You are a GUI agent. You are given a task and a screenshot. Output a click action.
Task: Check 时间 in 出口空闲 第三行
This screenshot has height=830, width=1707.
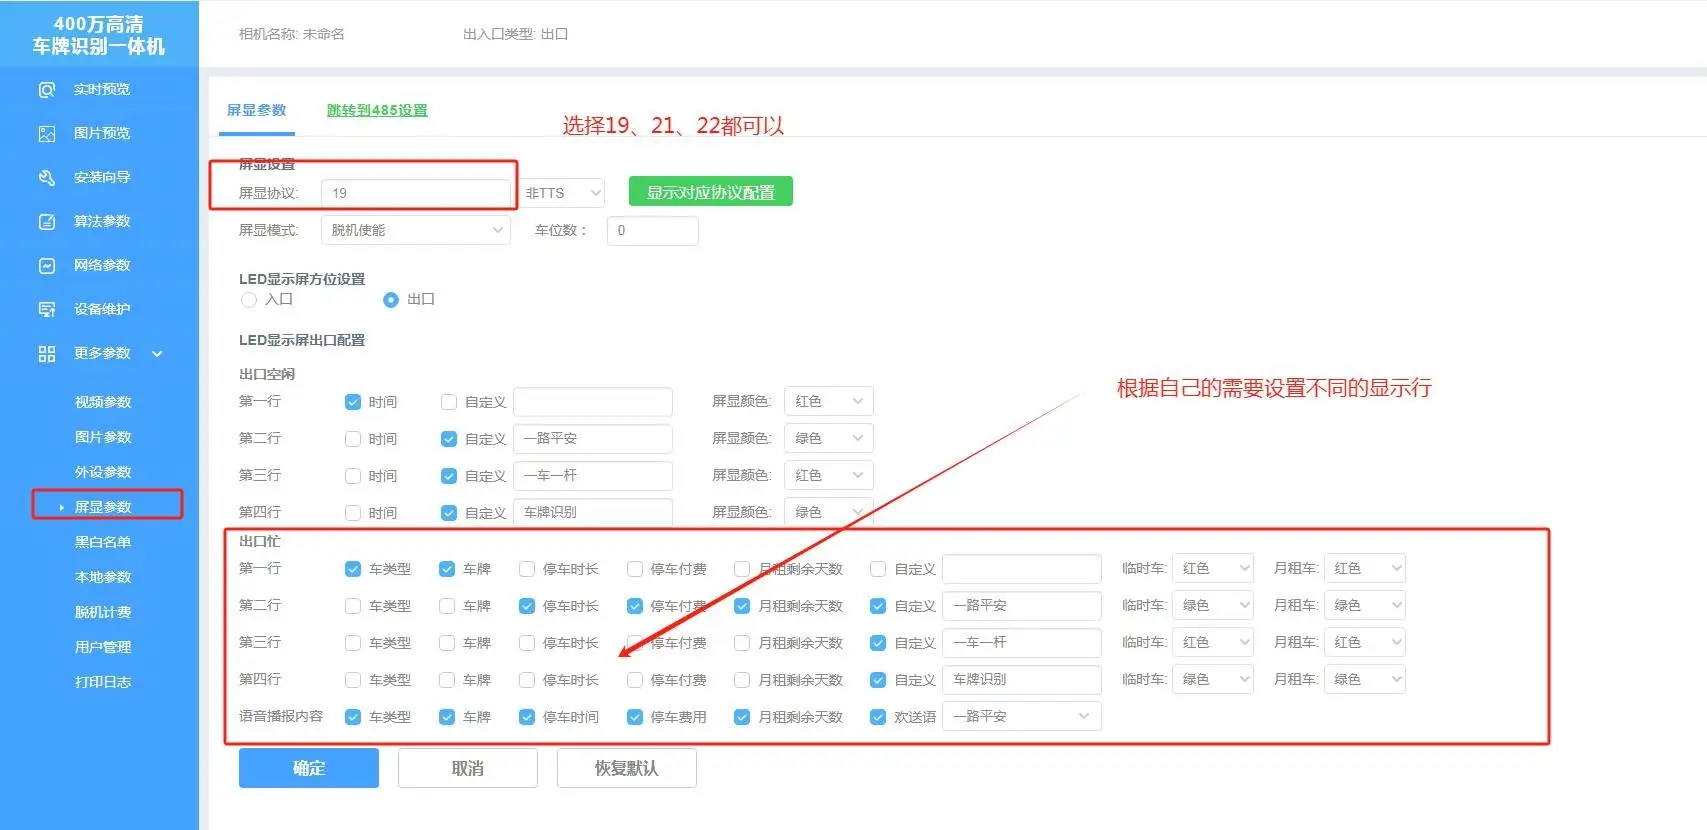click(353, 476)
